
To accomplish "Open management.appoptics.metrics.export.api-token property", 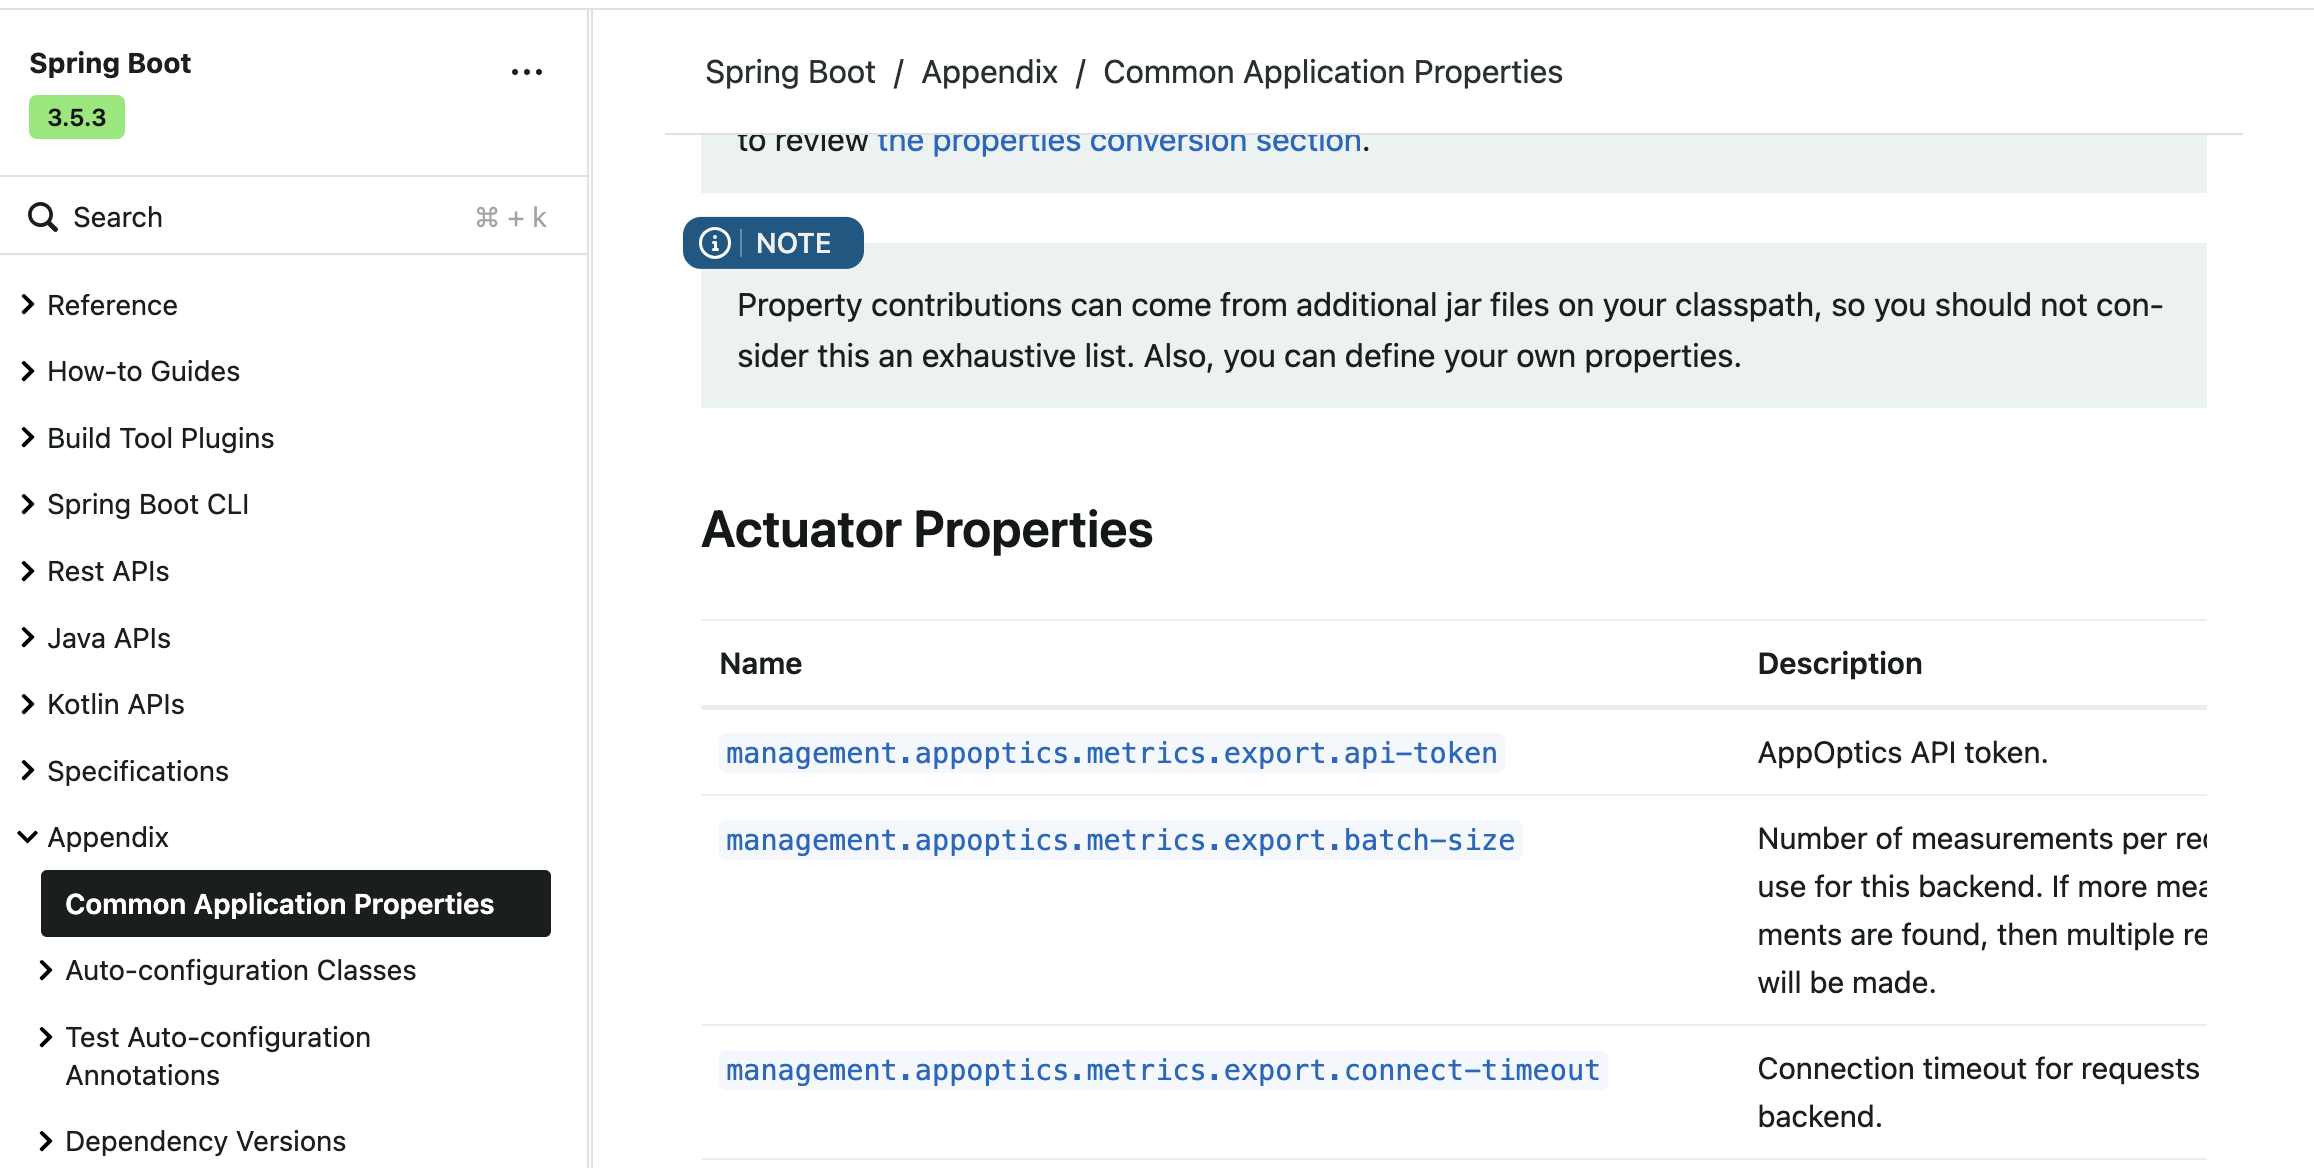I will coord(1111,752).
